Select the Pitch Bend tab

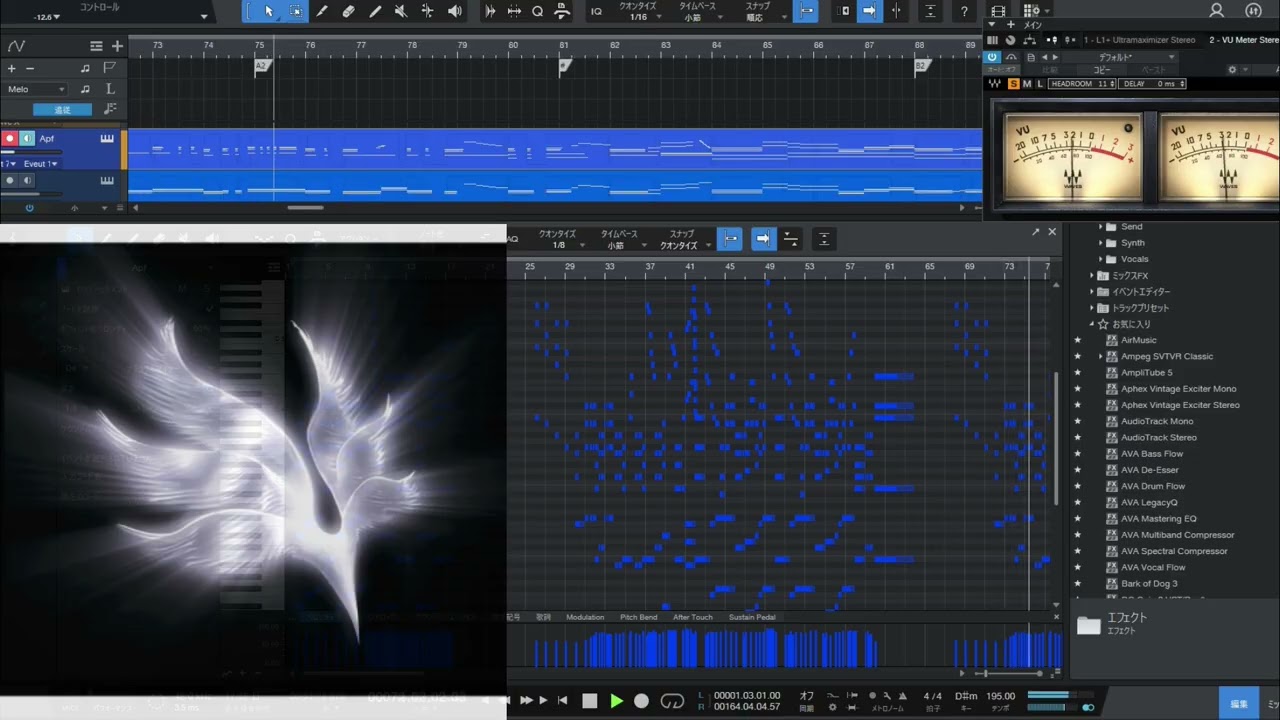click(x=639, y=617)
